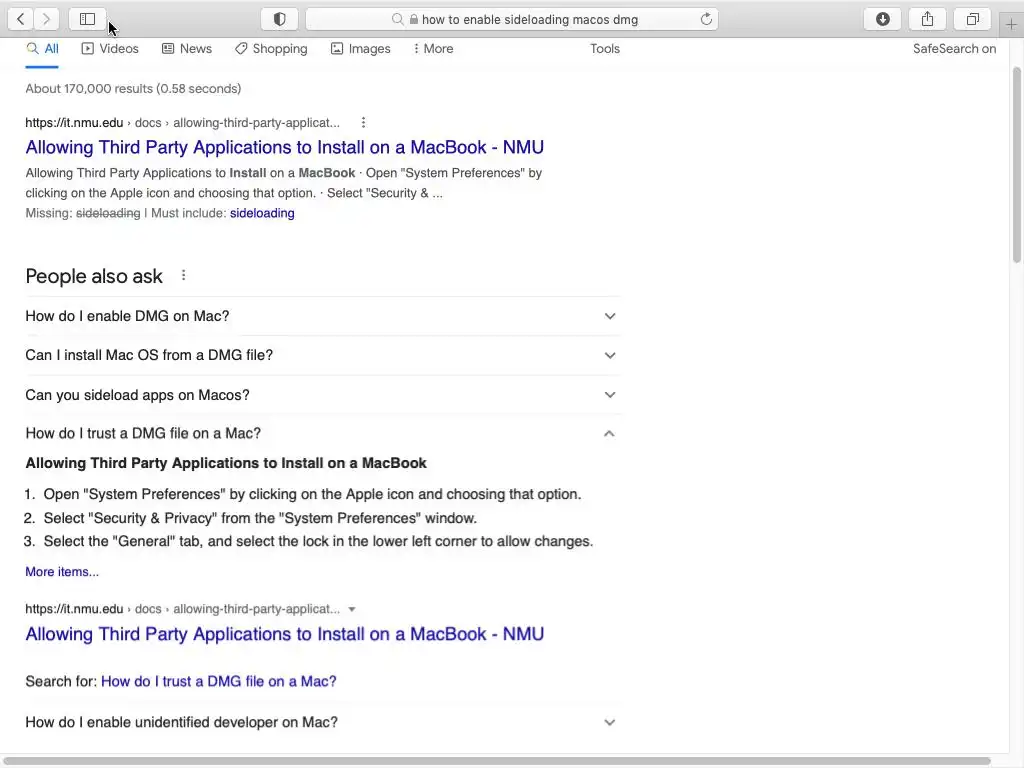Reload the page with the refresh icon

click(706, 19)
